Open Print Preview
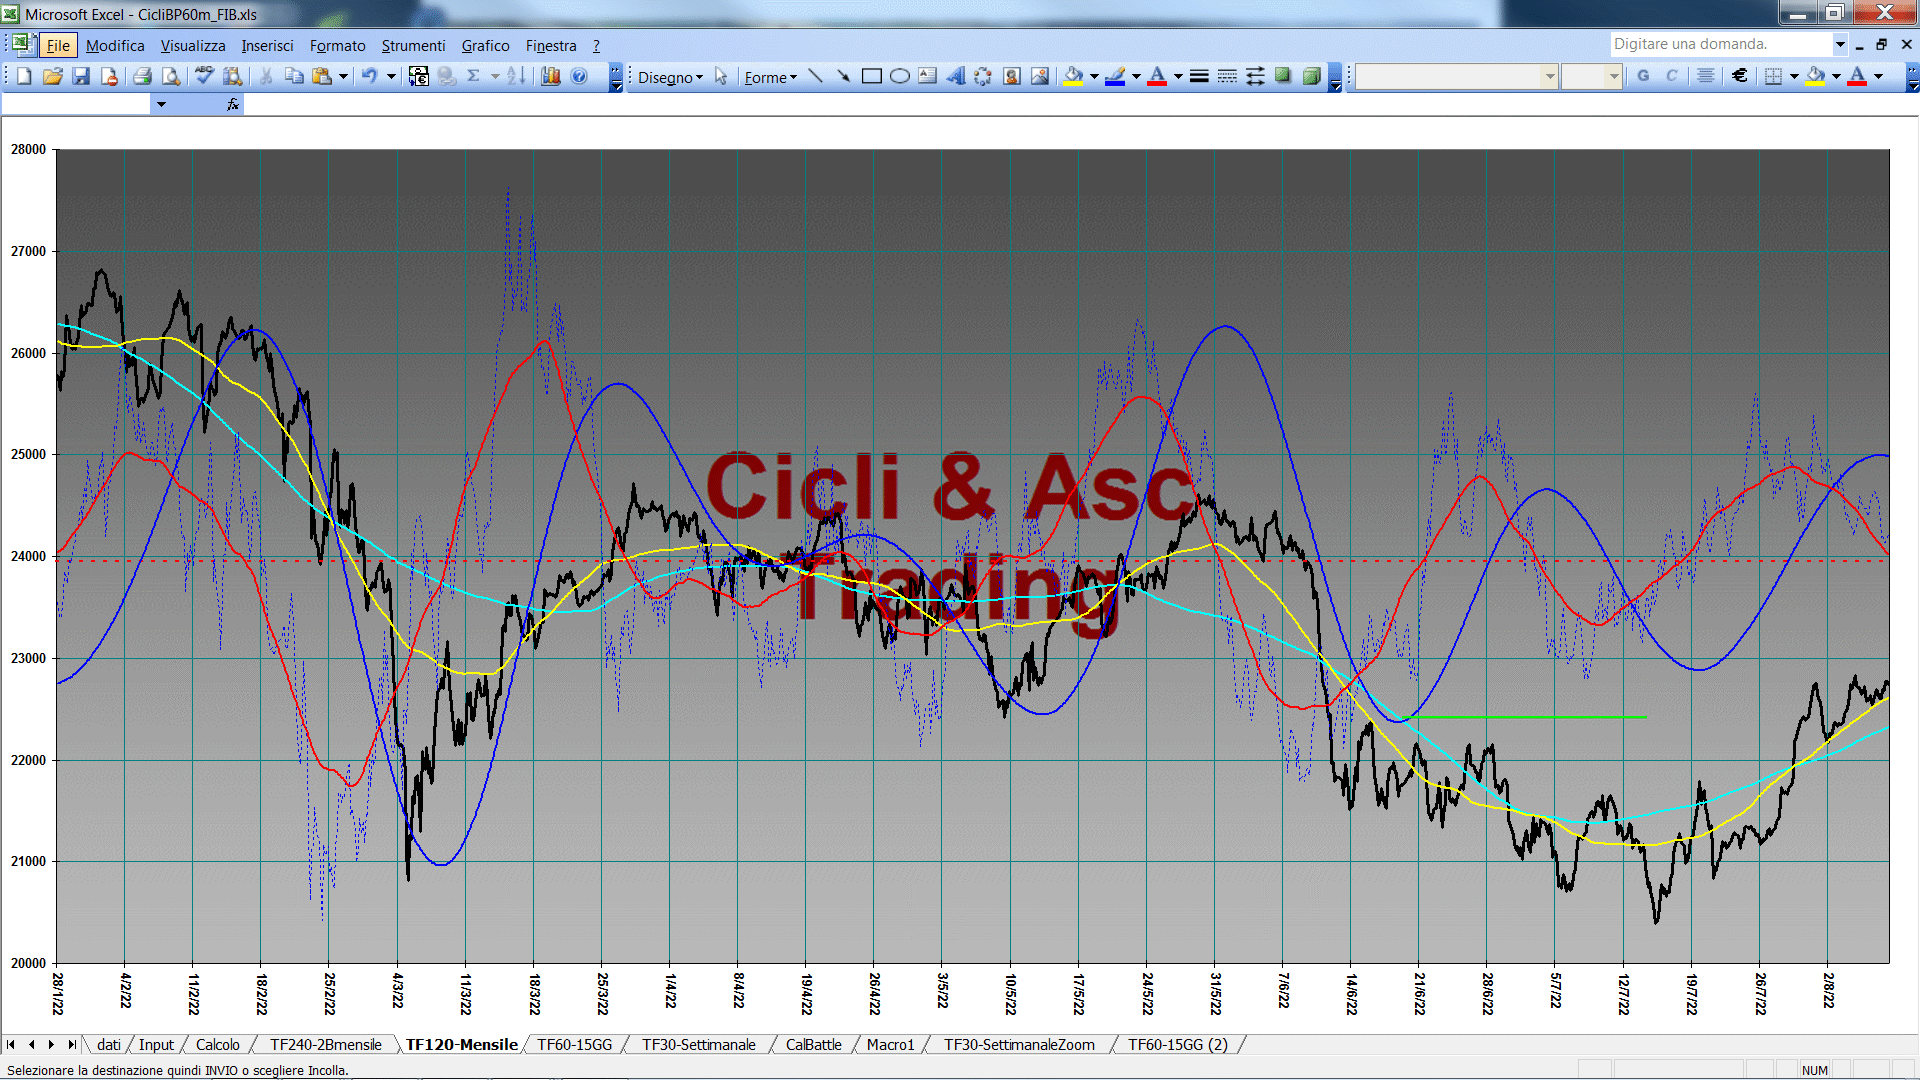 [x=171, y=76]
